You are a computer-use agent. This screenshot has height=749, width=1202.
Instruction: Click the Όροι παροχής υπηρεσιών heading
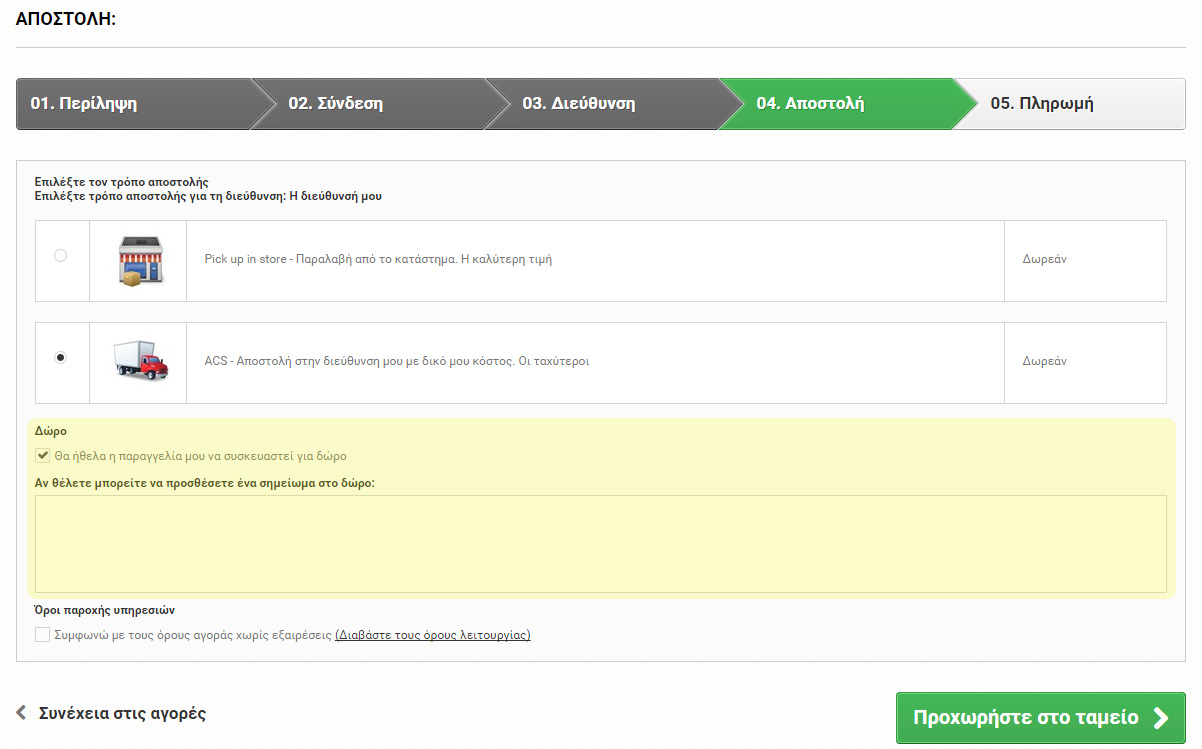(x=105, y=610)
